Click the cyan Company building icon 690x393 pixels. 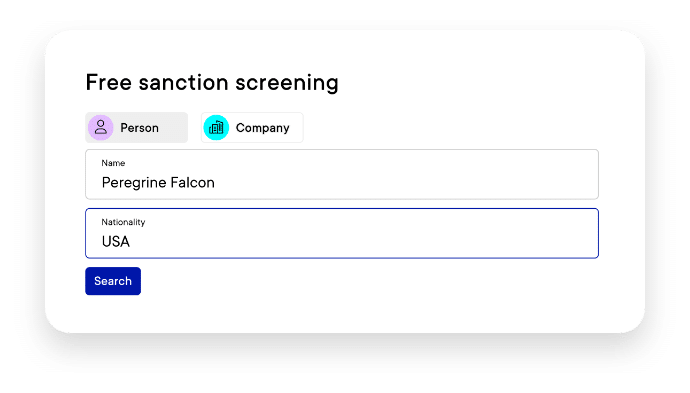point(216,128)
